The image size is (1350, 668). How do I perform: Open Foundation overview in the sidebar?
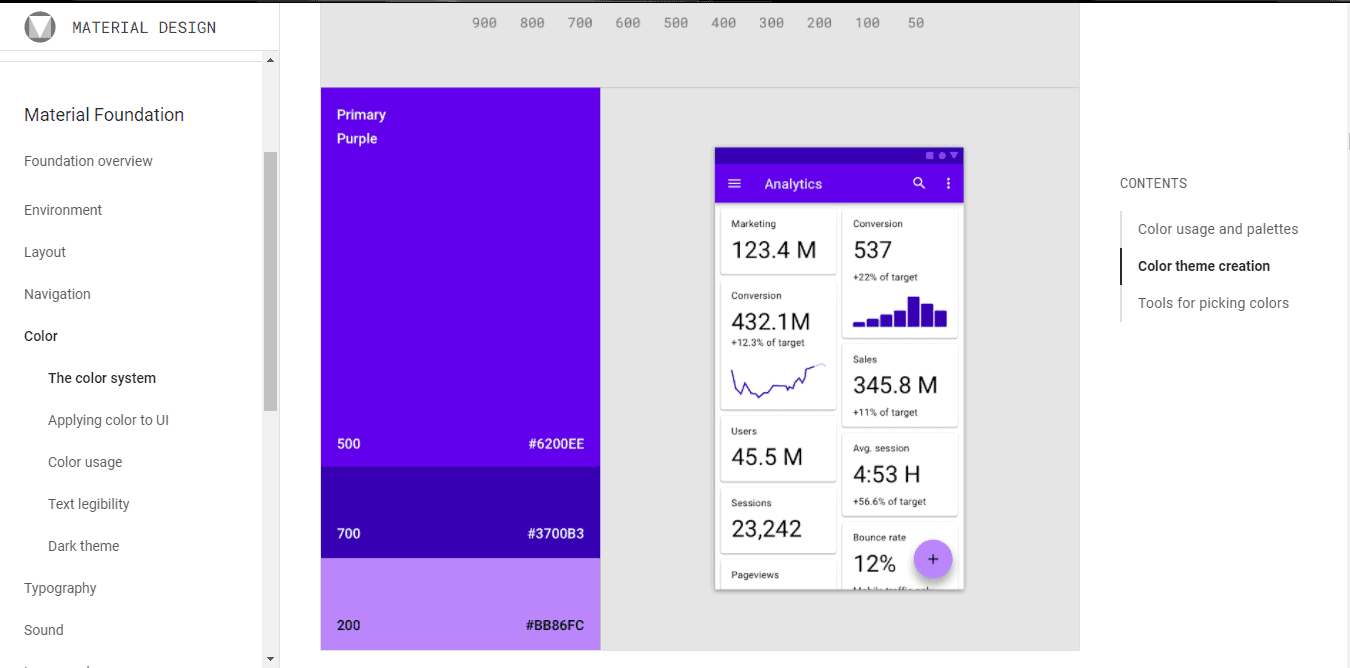click(87, 161)
